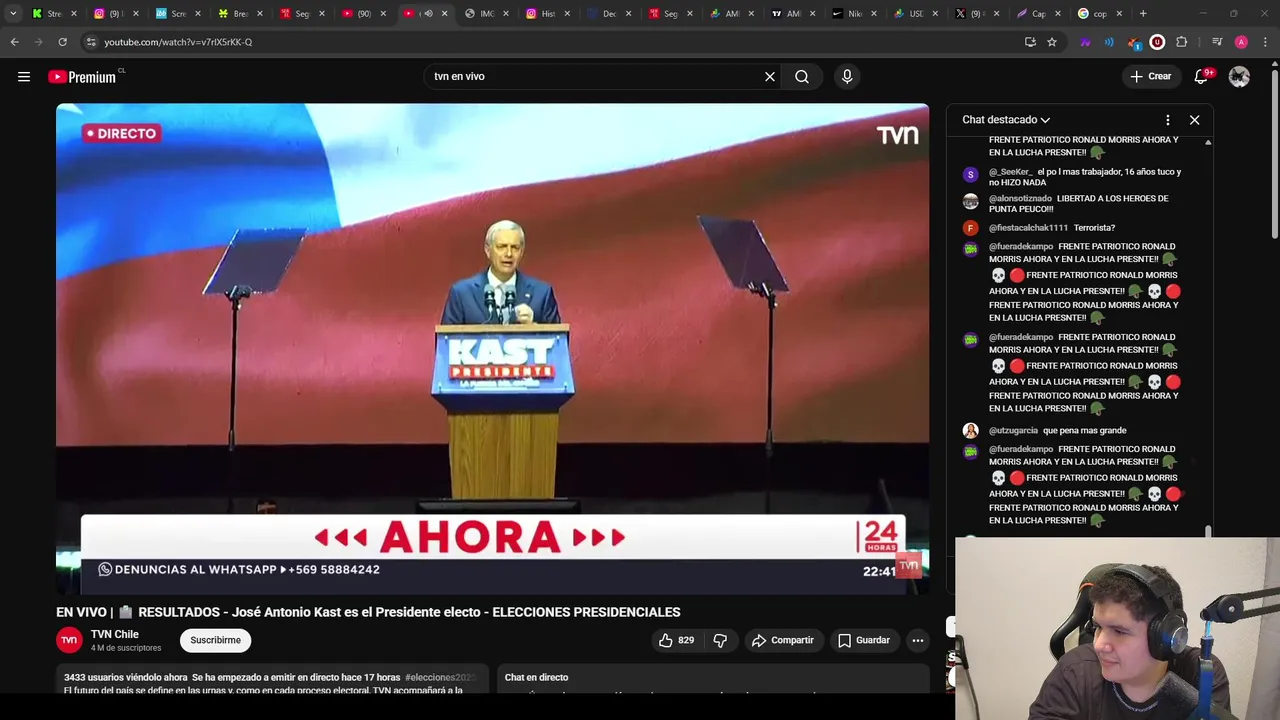Click '4 M de suscriptores' text
Screen dimensions: 1280x720
click(126, 648)
